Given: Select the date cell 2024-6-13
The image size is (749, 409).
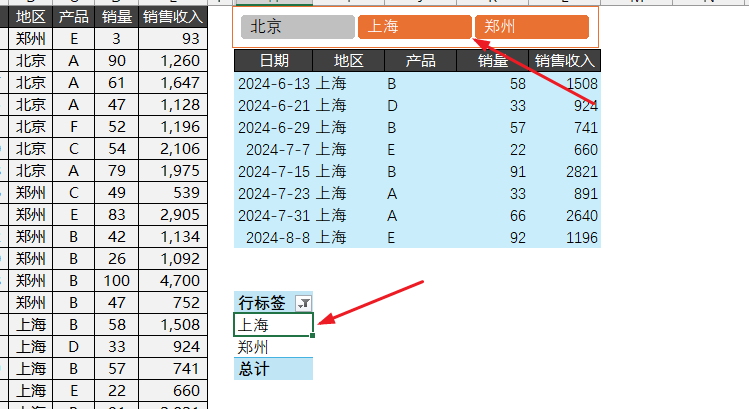Looking at the screenshot, I should point(274,84).
